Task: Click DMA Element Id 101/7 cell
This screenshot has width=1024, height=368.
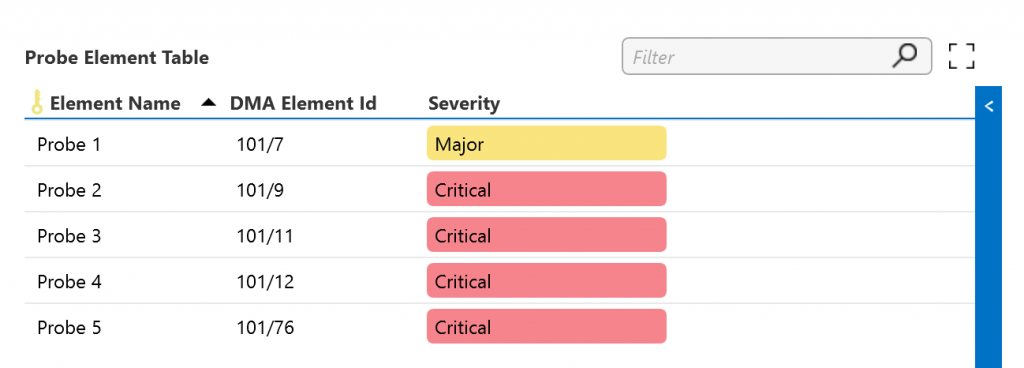Action: coord(260,144)
